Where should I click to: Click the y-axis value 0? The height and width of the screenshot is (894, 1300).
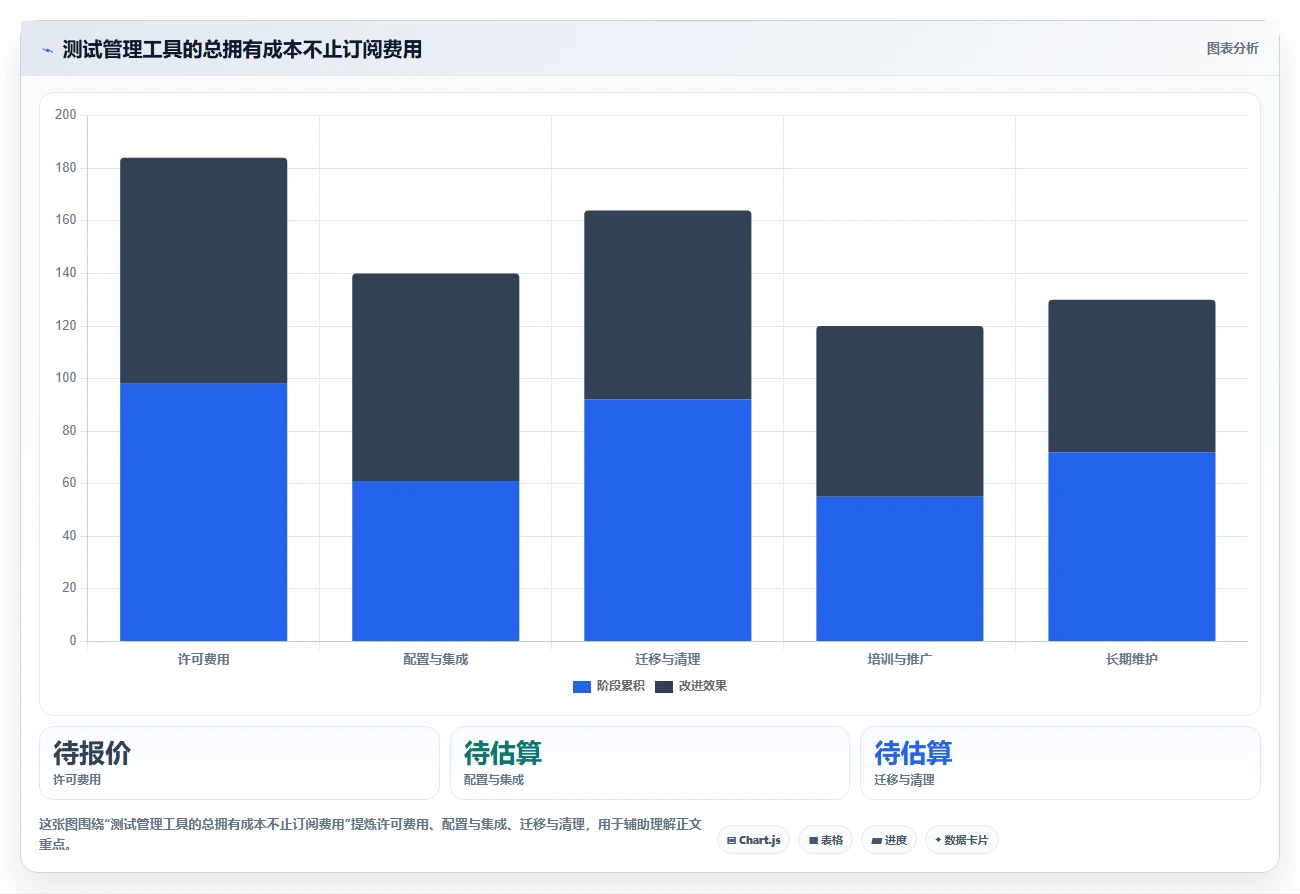point(73,641)
